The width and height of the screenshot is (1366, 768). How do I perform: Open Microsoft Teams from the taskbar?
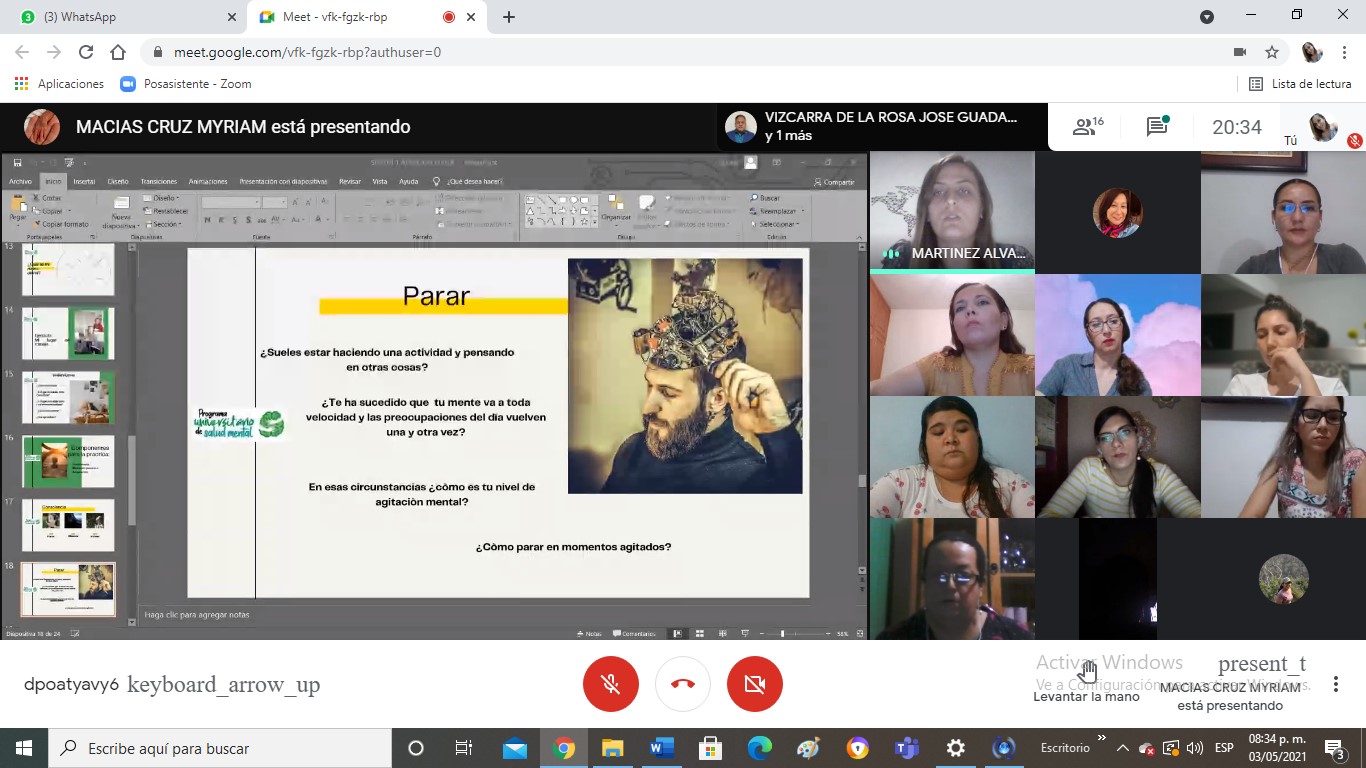pos(907,748)
